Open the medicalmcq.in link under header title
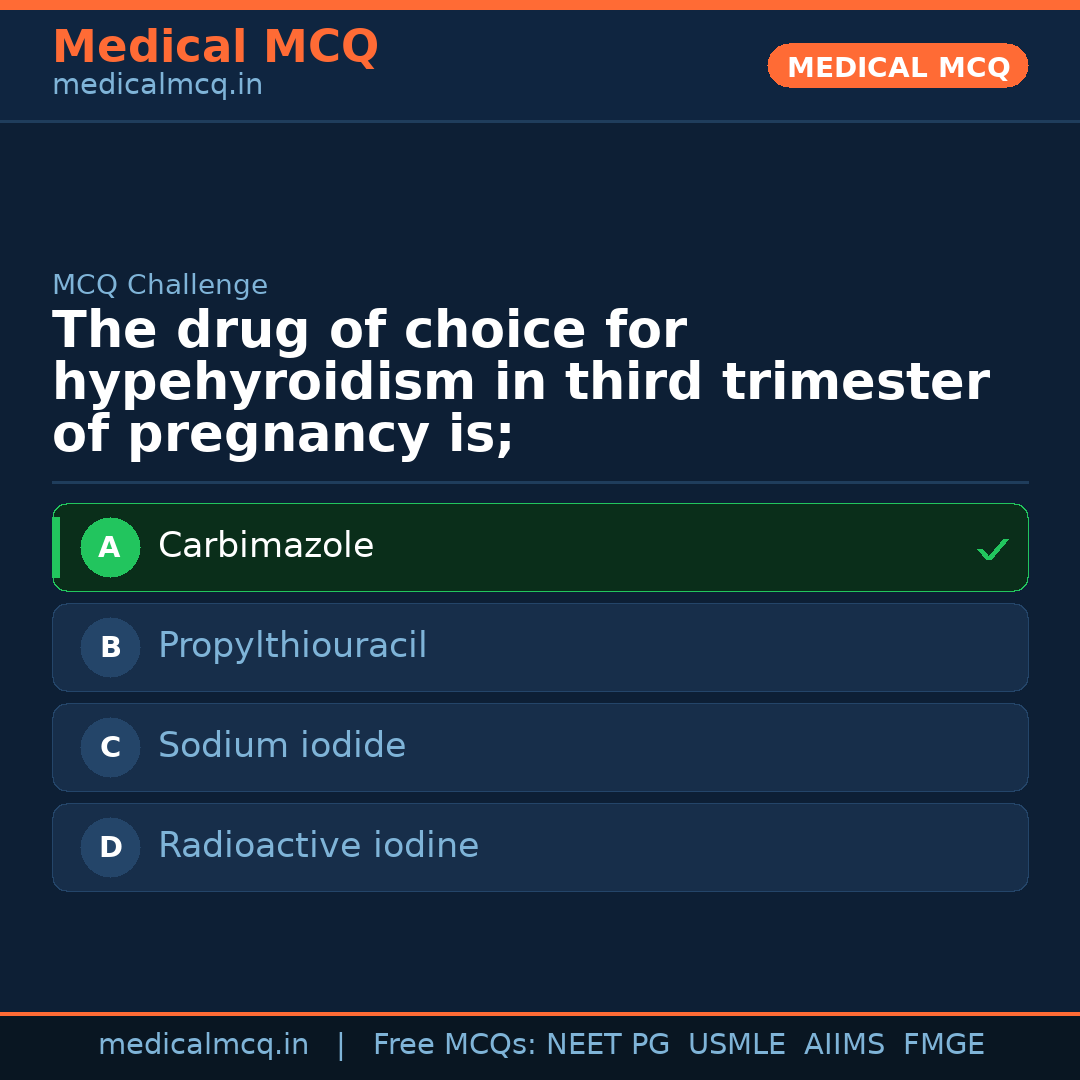 tap(157, 86)
